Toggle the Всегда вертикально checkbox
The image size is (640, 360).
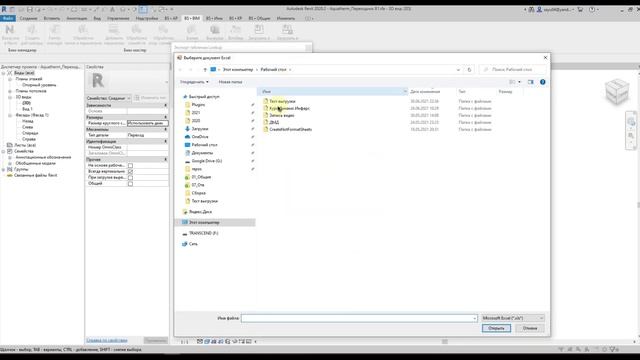[x=130, y=172]
